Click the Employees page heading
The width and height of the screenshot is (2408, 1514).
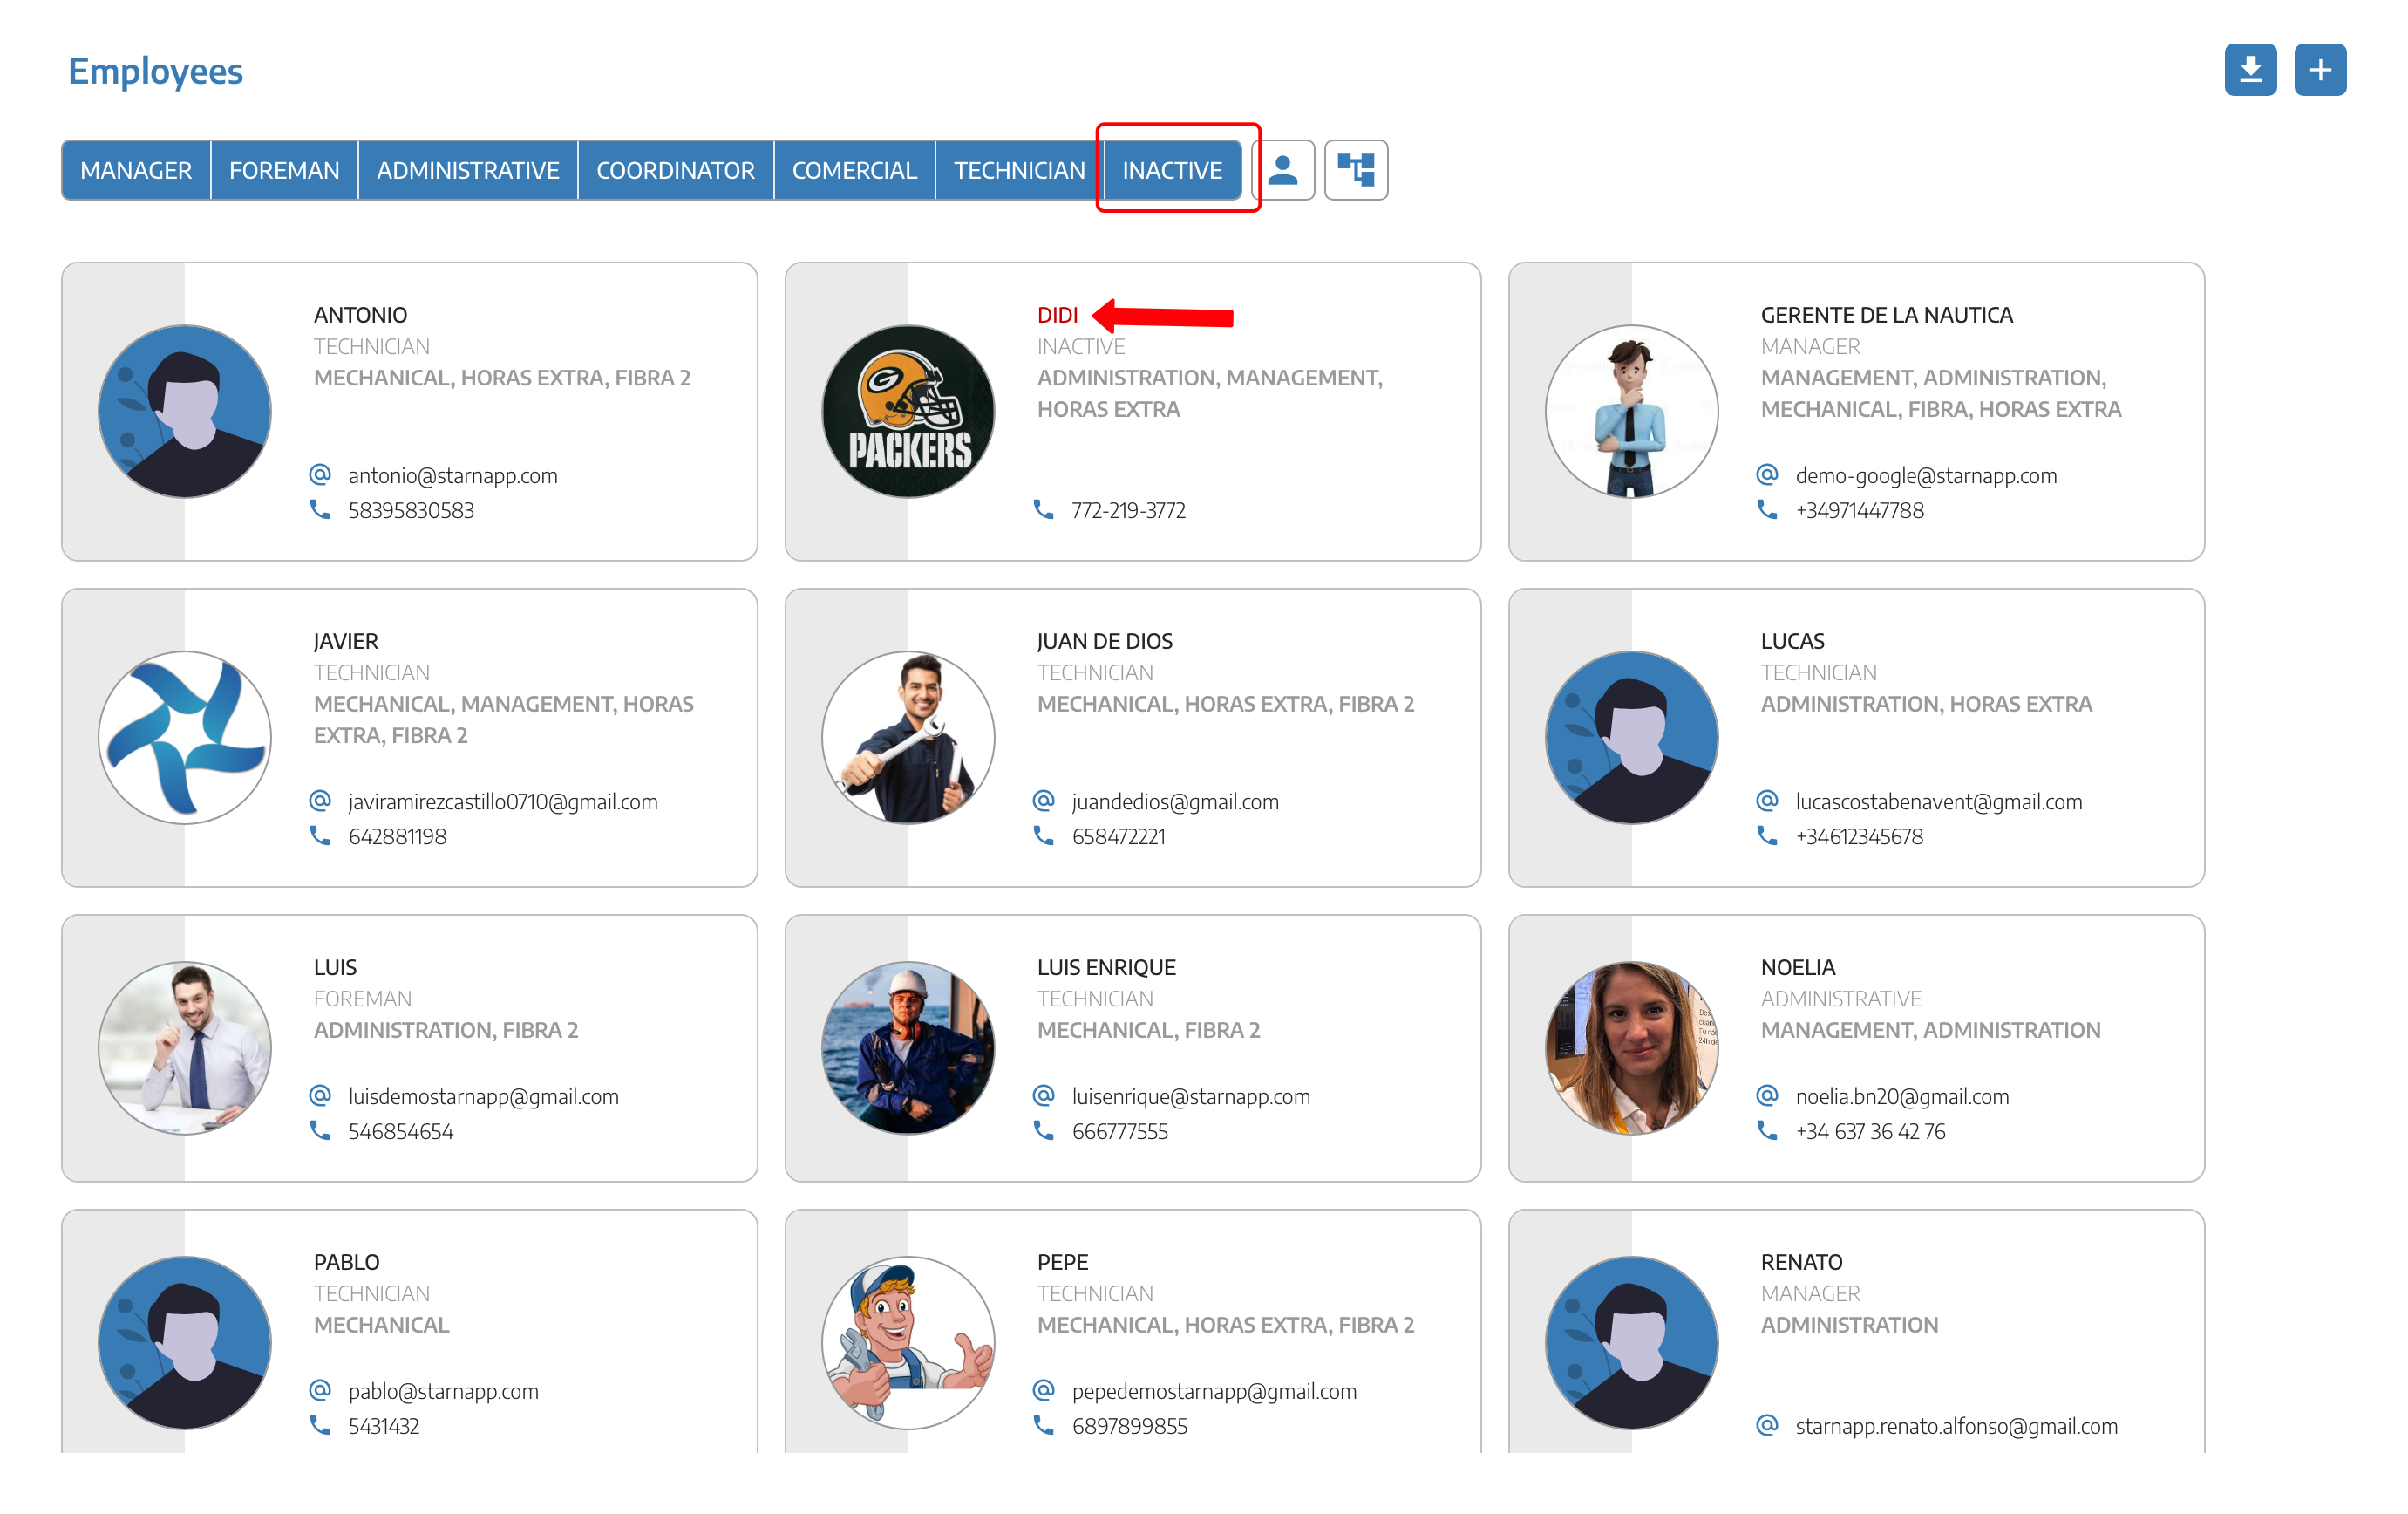155,72
